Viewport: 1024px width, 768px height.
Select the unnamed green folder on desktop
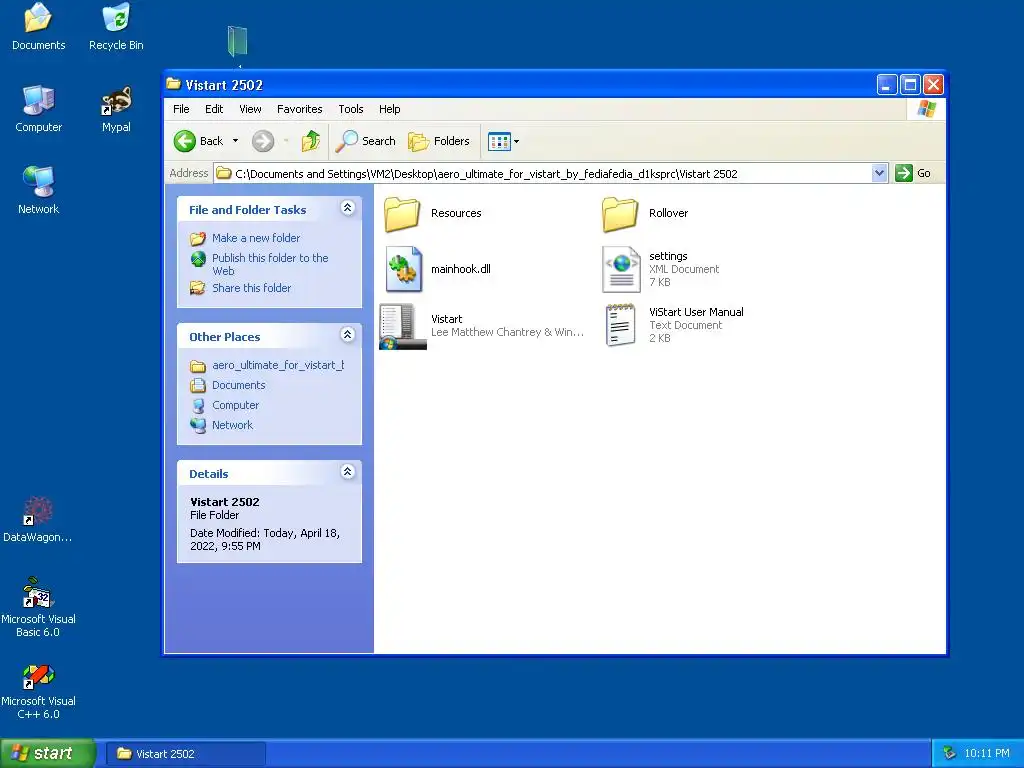238,41
